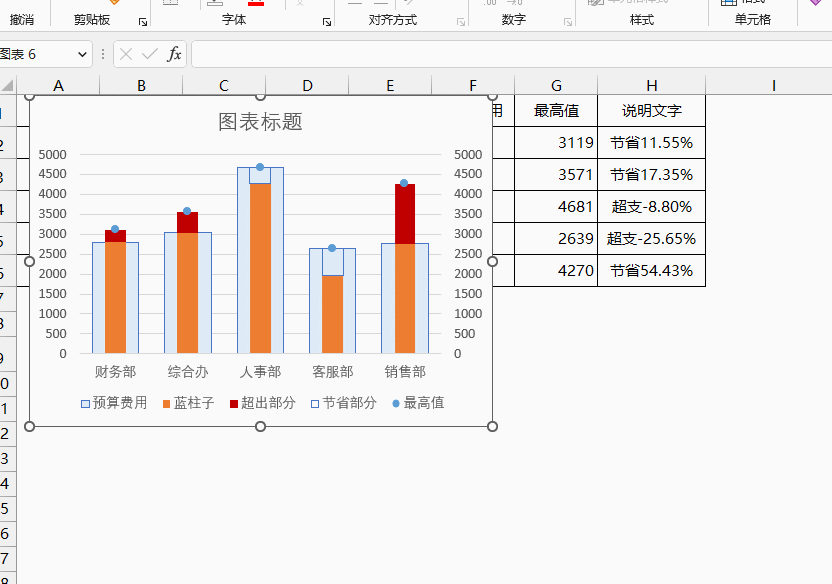
Task: Click the blue marker dot above 综合办
Action: 187,211
